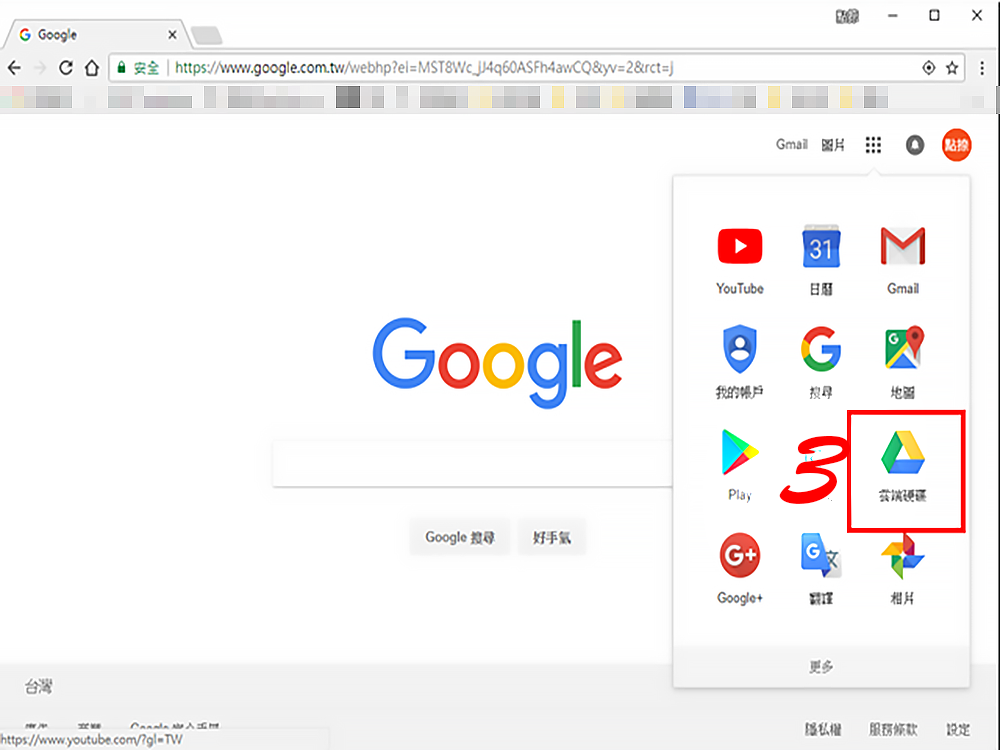1000x750 pixels.
Task: Reload the page
Action: pos(66,68)
